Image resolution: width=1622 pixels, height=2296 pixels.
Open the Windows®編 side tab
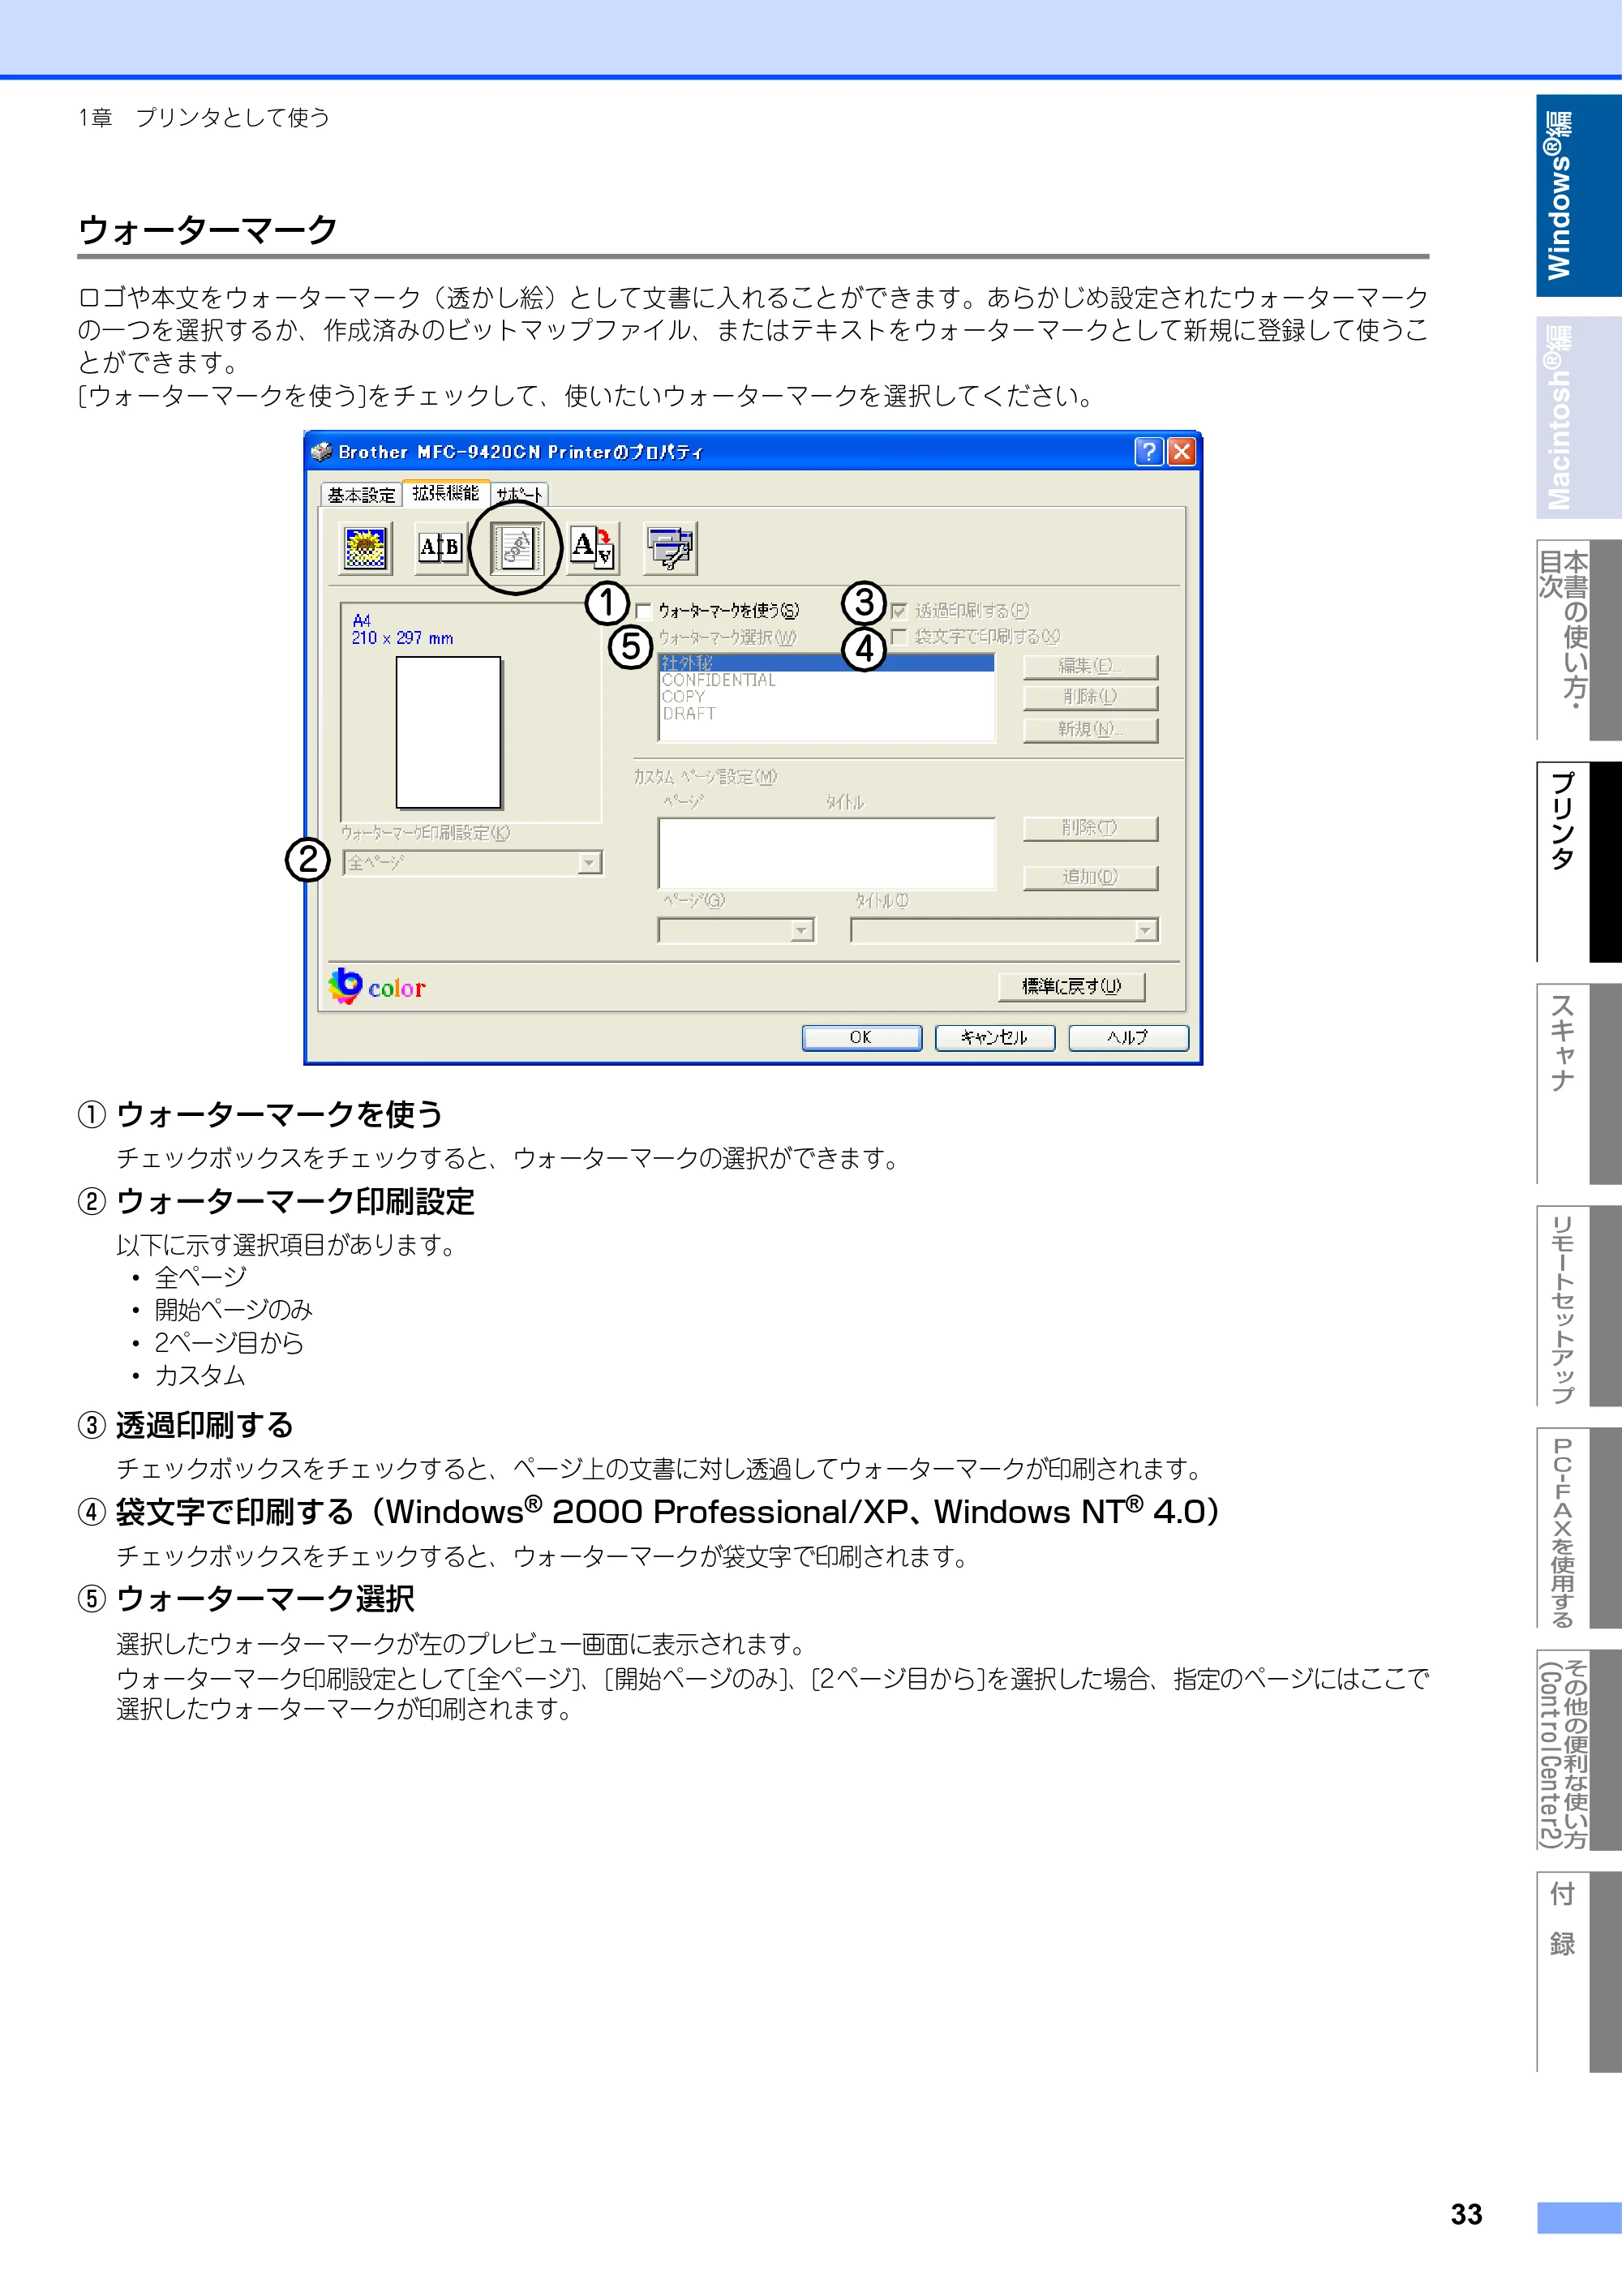click(x=1578, y=196)
